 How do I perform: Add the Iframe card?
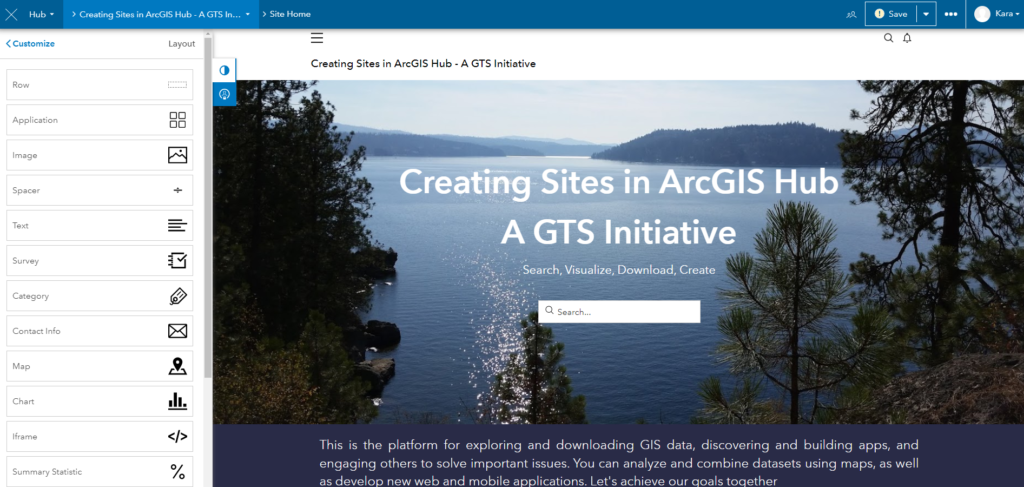[100, 437]
